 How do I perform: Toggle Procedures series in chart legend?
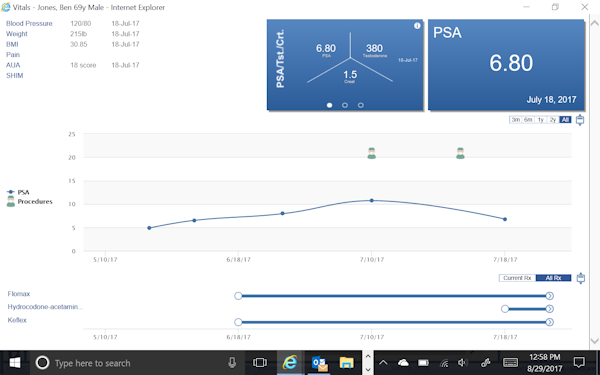(x=30, y=202)
